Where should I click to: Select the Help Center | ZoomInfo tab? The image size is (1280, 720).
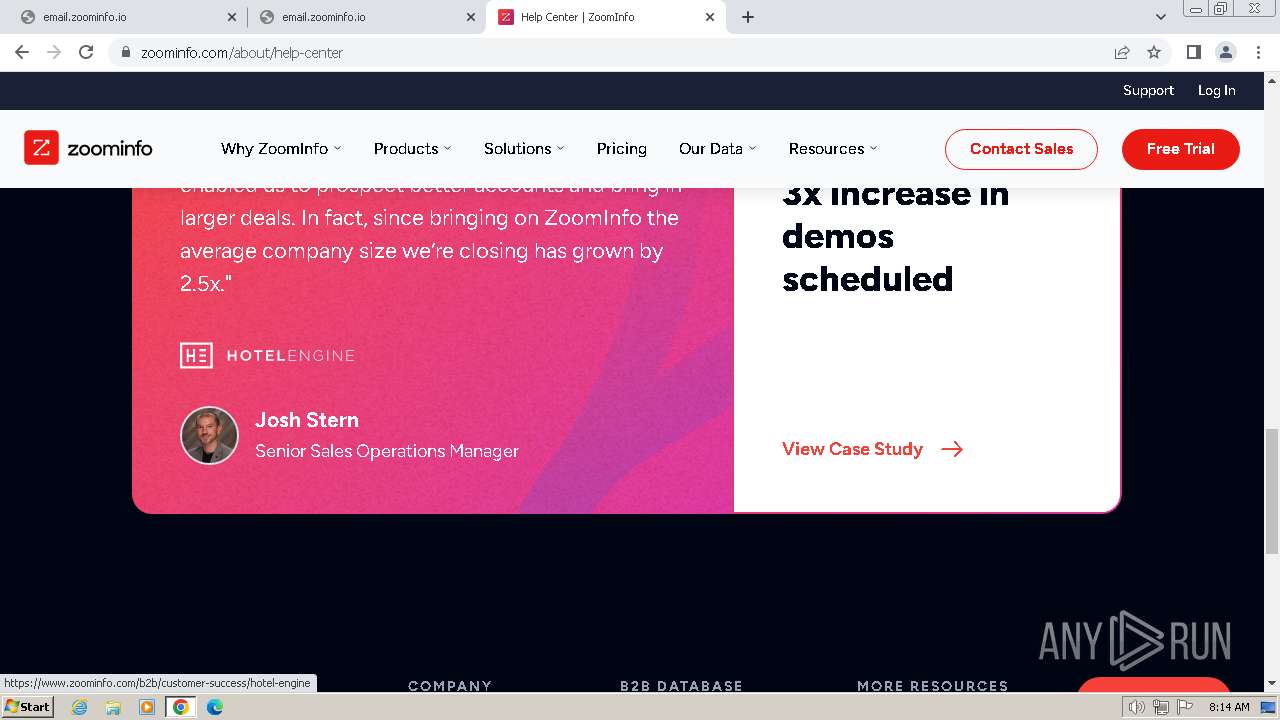point(605,17)
